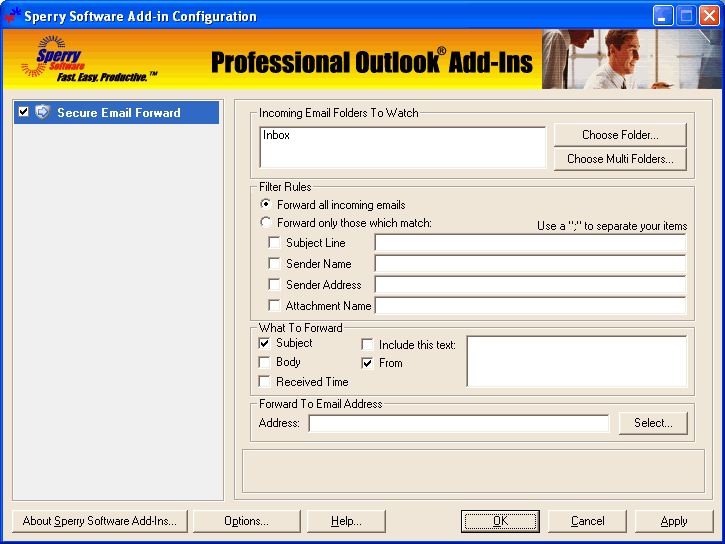Image resolution: width=725 pixels, height=544 pixels.
Task: Open the Help window
Action: pos(346,521)
